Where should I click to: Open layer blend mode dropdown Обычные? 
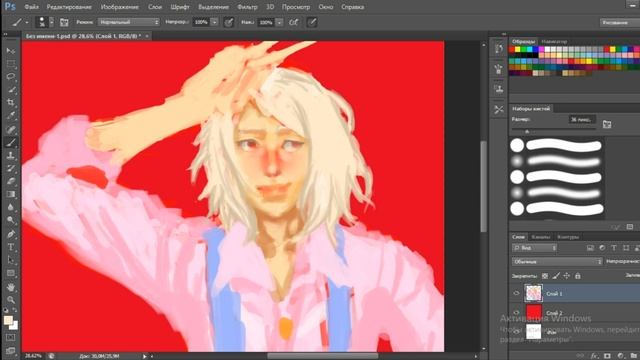click(x=557, y=261)
